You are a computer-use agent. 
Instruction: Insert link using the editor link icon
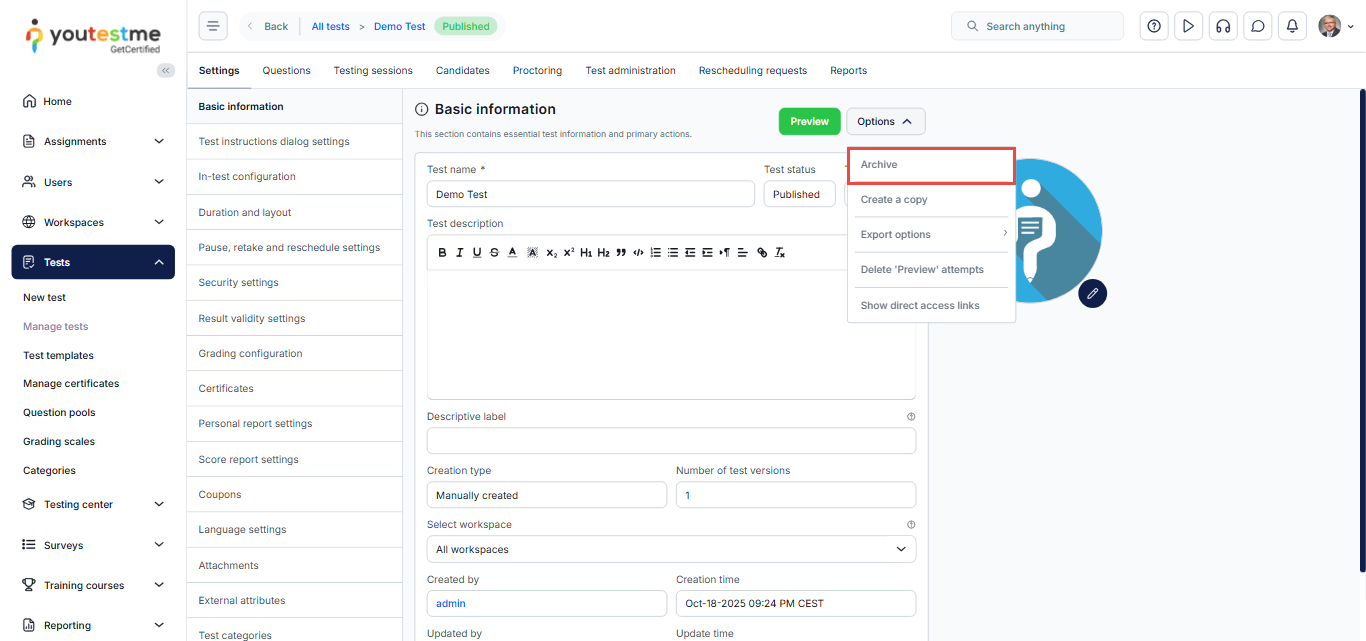[x=762, y=253]
